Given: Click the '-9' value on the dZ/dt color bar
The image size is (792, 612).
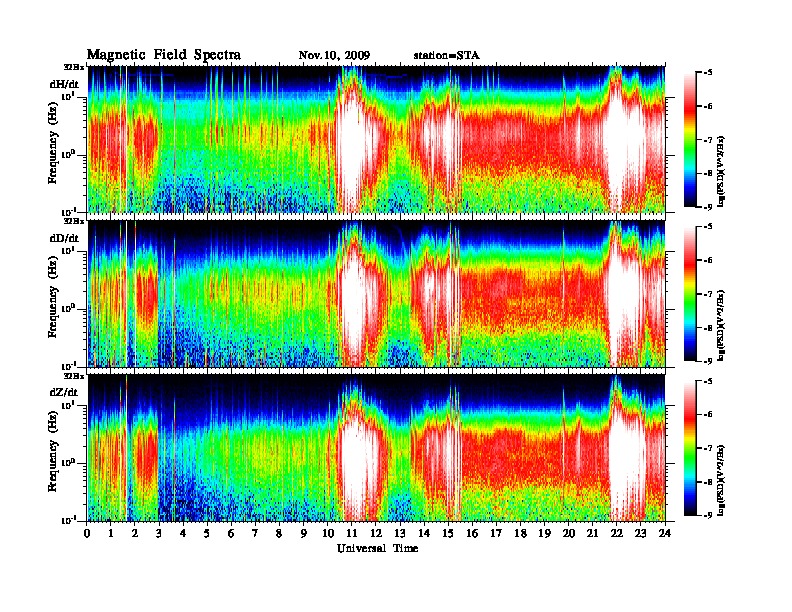Looking at the screenshot, I should click(x=708, y=516).
